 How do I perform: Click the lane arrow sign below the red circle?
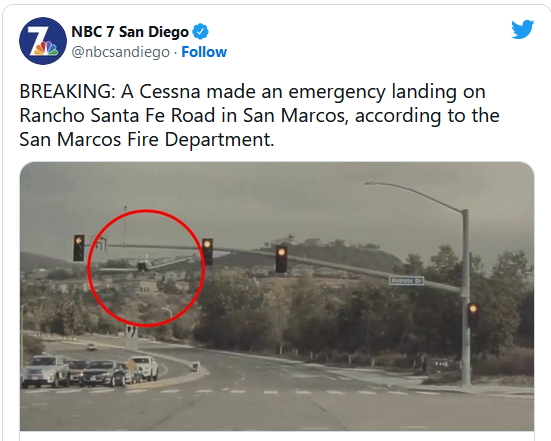pyautogui.click(x=132, y=337)
